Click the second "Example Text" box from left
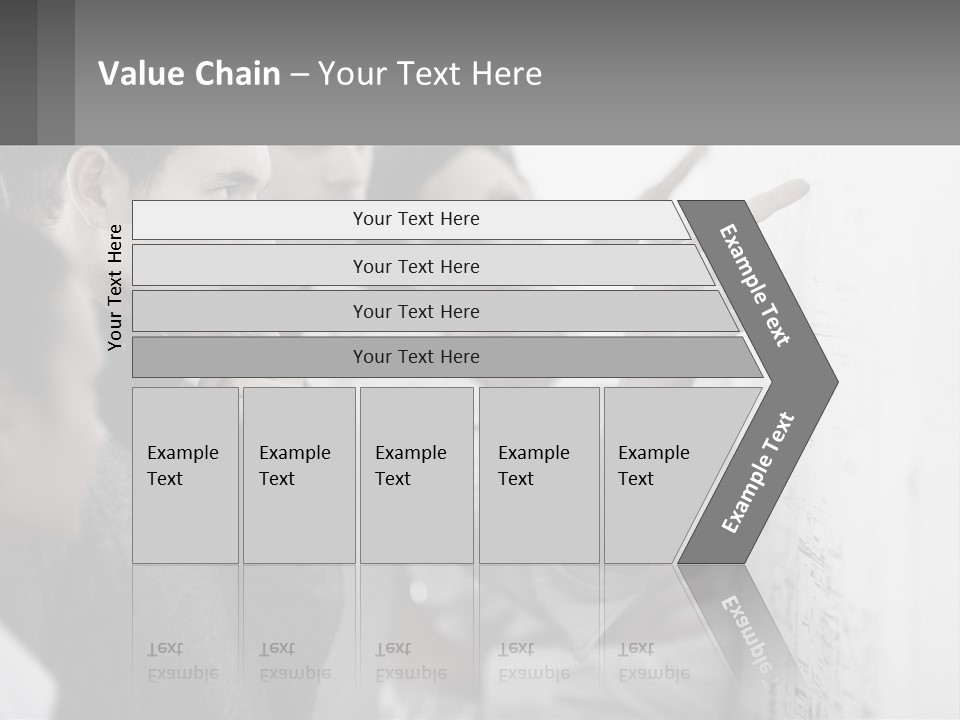Image resolution: width=960 pixels, height=720 pixels. point(298,475)
